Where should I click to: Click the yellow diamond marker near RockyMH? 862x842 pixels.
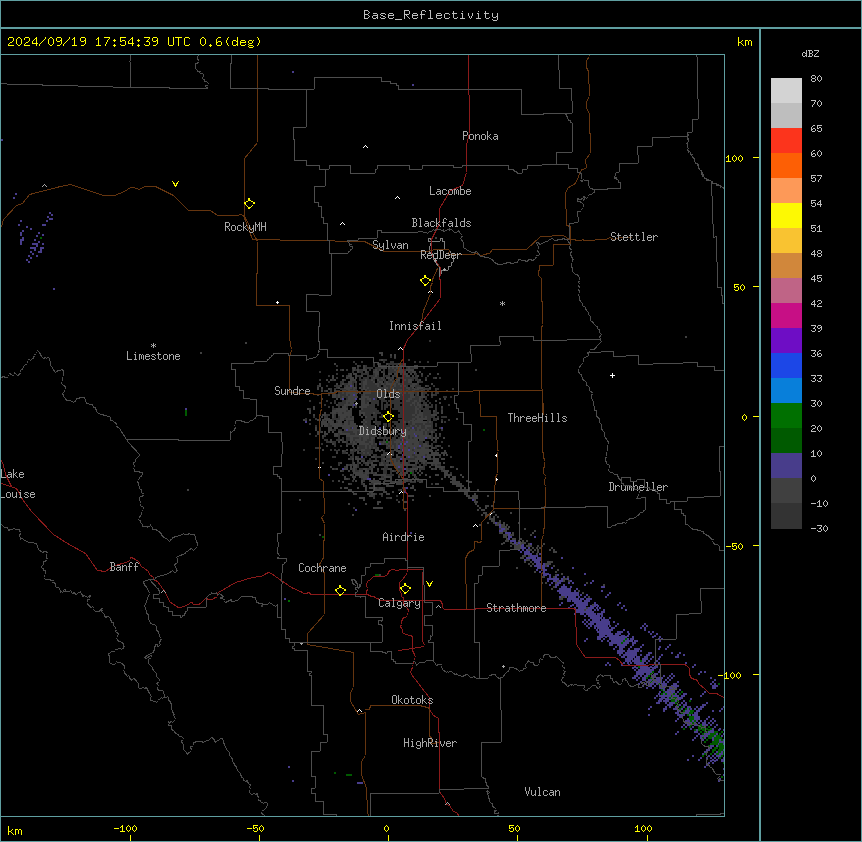[249, 204]
